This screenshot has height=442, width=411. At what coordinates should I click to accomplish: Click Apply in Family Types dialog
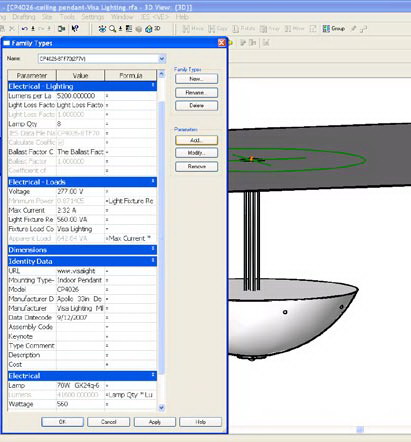tap(155, 422)
